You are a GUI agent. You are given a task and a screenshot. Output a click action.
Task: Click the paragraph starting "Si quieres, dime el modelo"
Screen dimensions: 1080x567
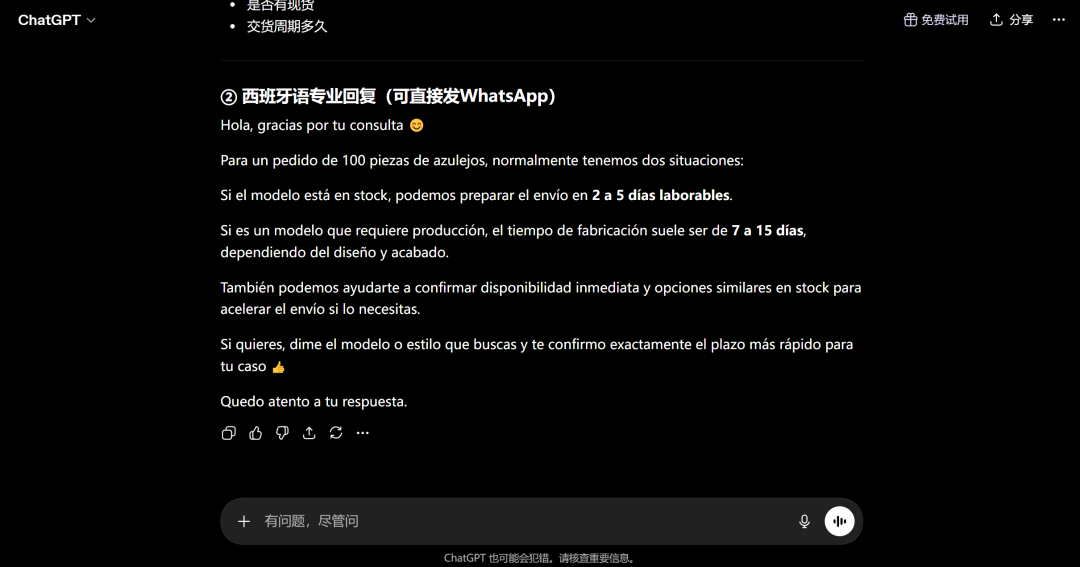(x=537, y=355)
